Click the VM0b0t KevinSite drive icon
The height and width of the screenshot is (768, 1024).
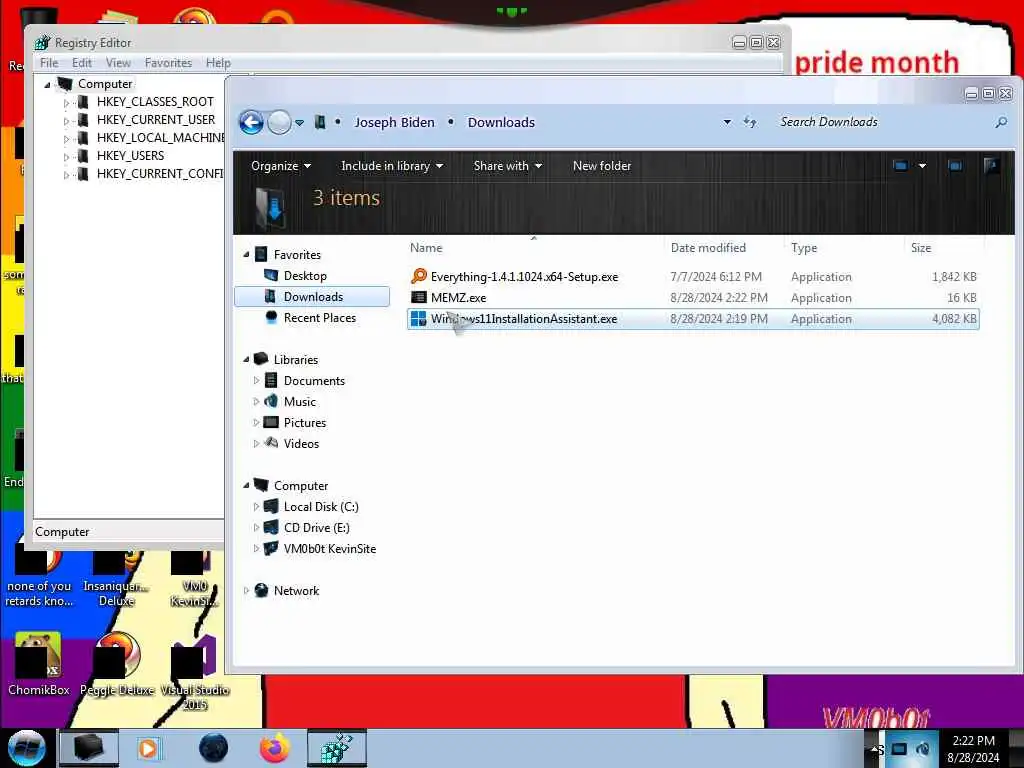click(x=271, y=549)
